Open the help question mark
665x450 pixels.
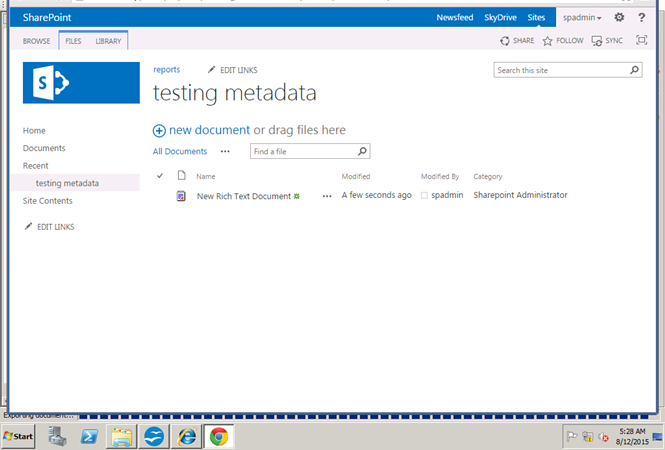pos(641,17)
